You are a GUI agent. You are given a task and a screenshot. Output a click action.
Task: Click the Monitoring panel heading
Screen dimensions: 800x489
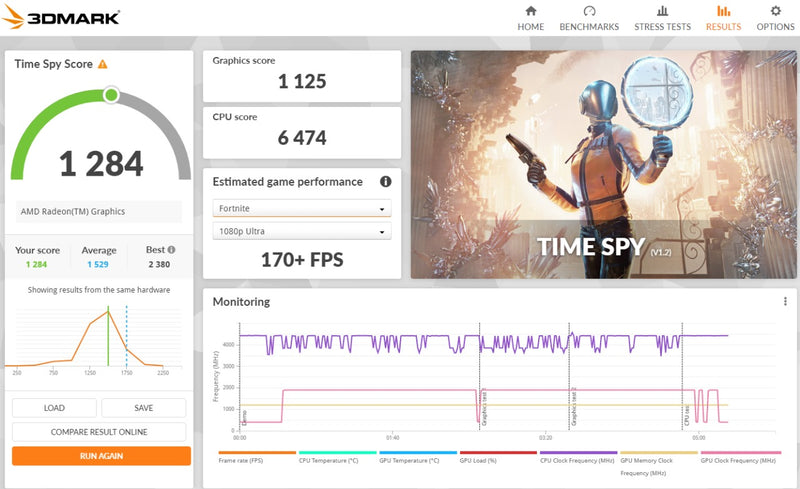coord(241,302)
